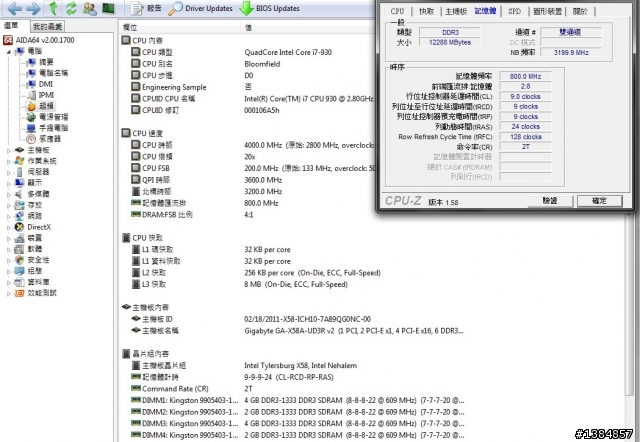Select the Gigabyte GA-X58A-UD3R v2 row

pos(298,331)
